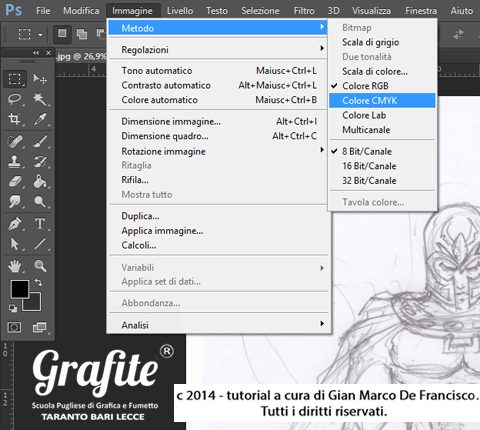Click Colore automatico
480x430 pixels.
coord(218,100)
